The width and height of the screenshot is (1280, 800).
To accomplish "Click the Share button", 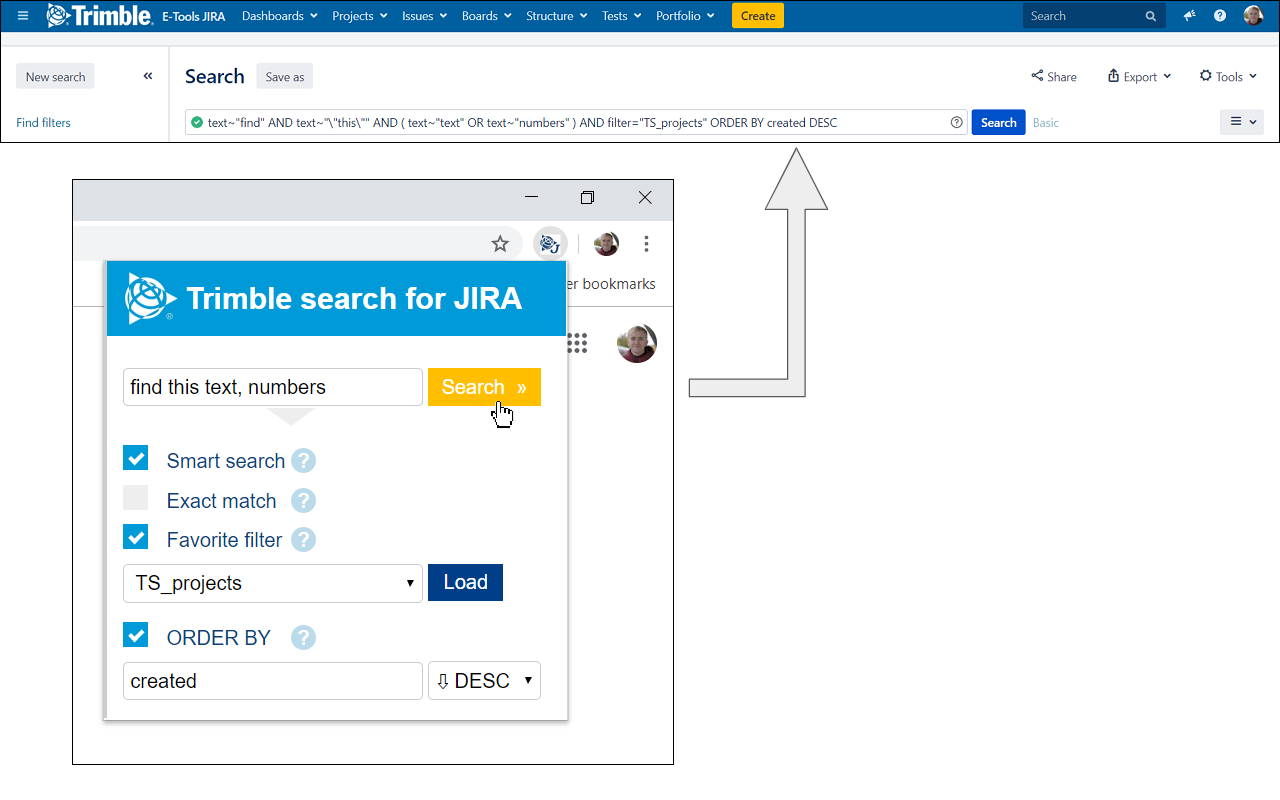I will pos(1054,77).
